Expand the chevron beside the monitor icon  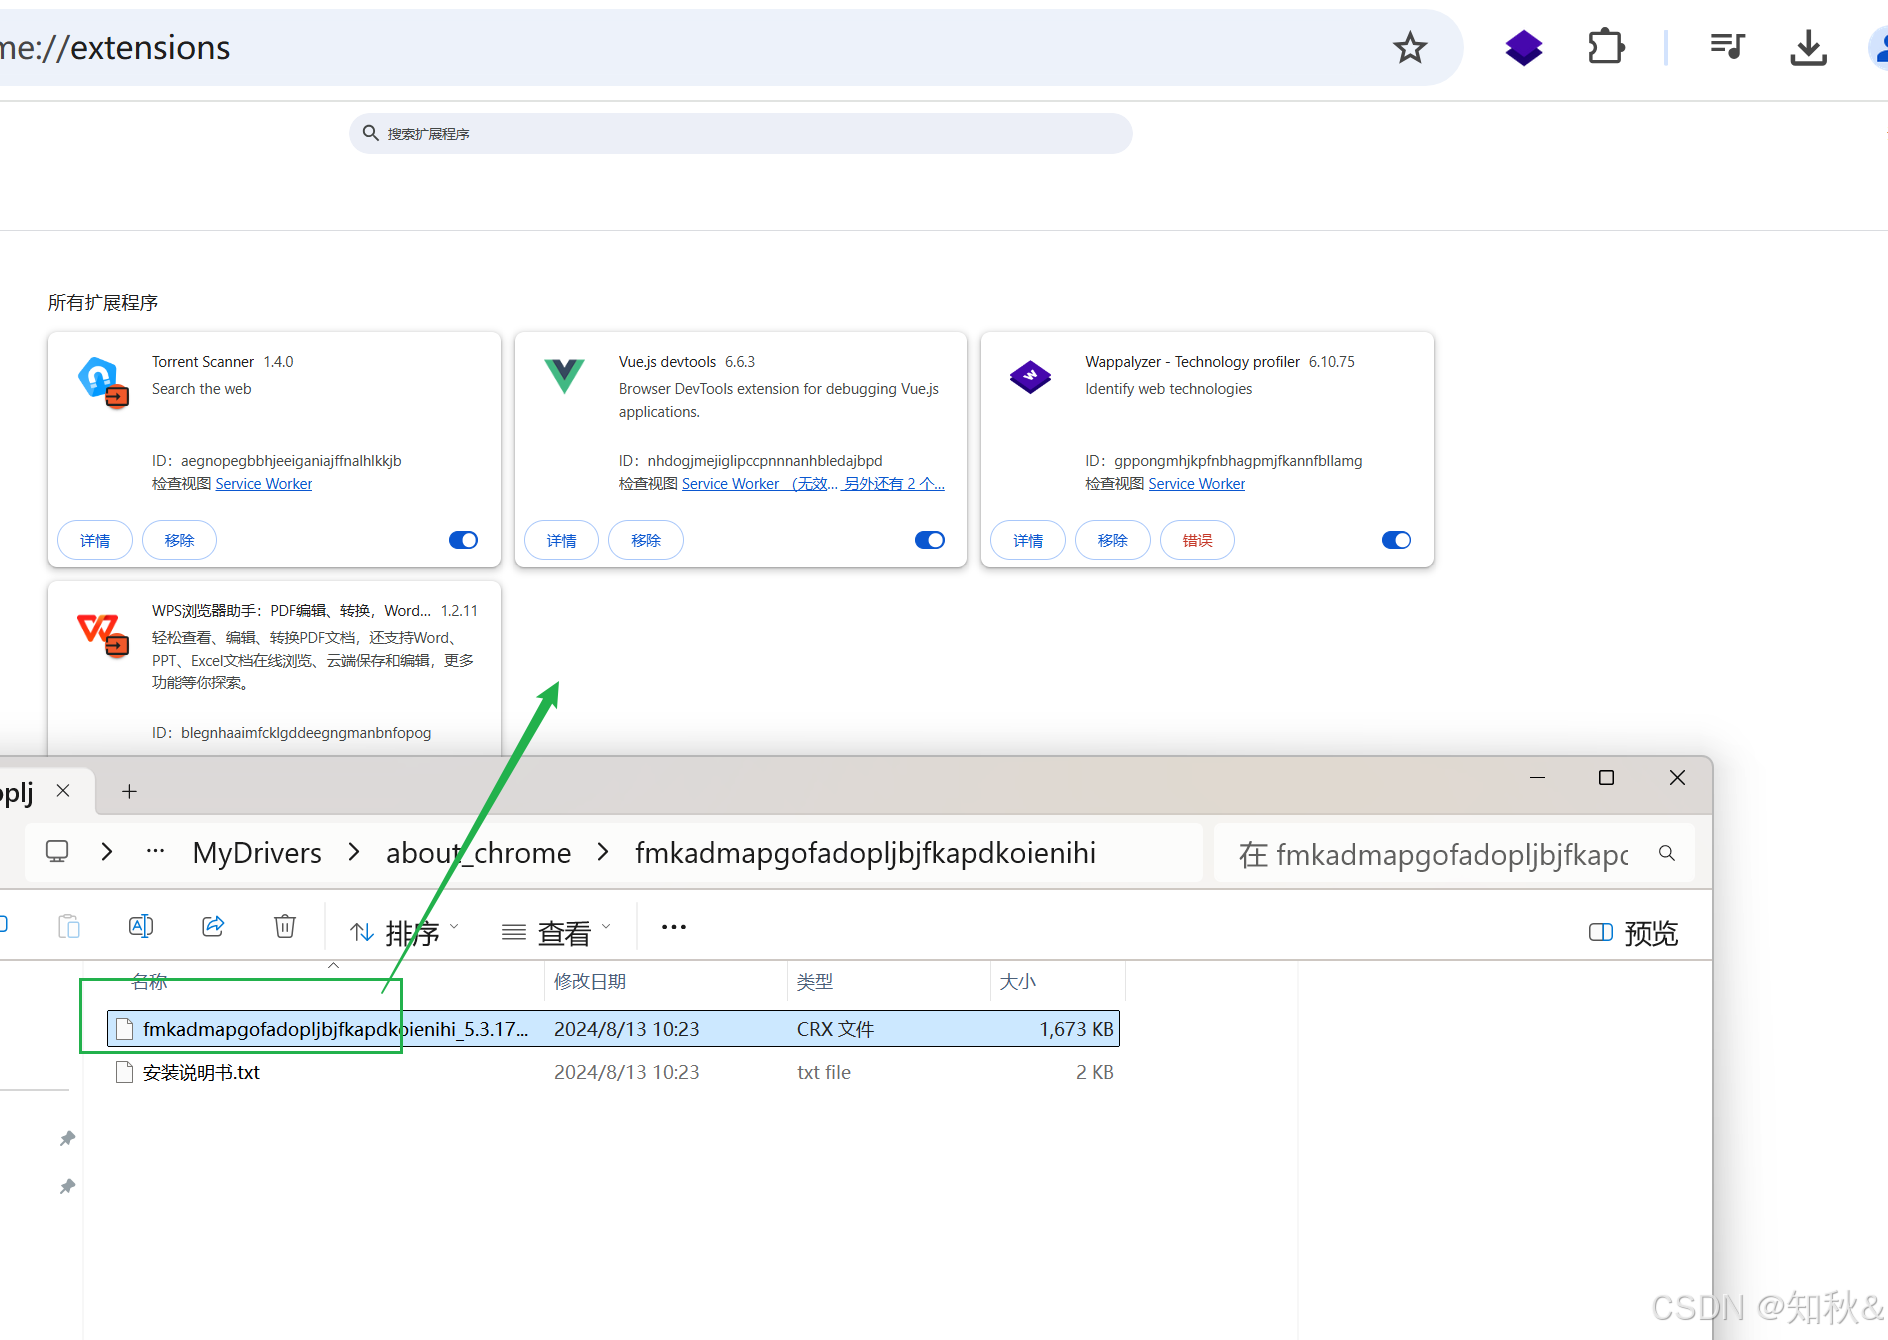point(107,852)
